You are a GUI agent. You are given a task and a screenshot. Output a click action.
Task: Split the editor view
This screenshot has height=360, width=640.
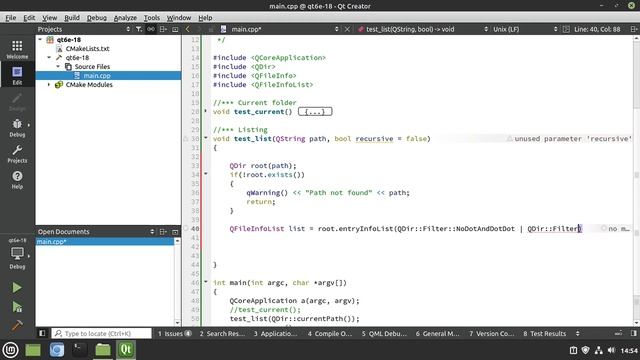pyautogui.click(x=633, y=29)
